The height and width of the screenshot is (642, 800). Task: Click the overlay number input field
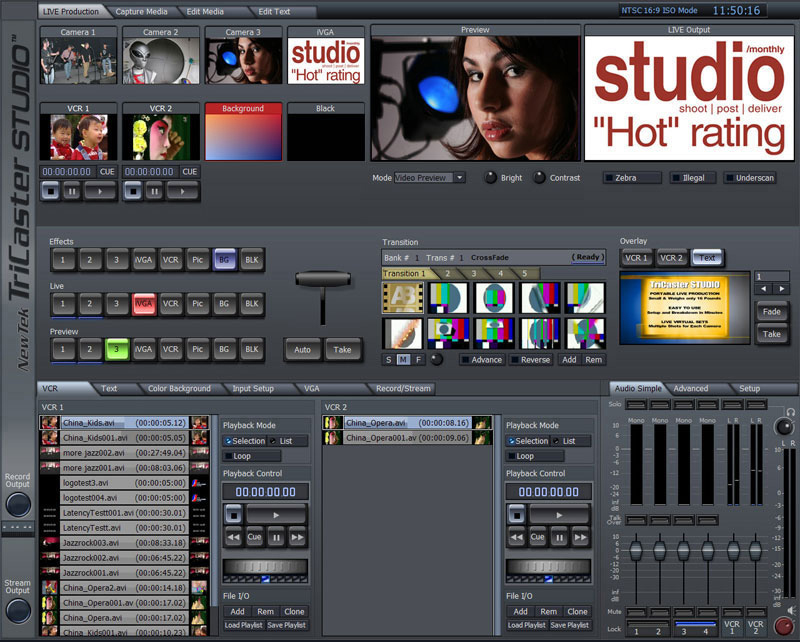[771, 276]
